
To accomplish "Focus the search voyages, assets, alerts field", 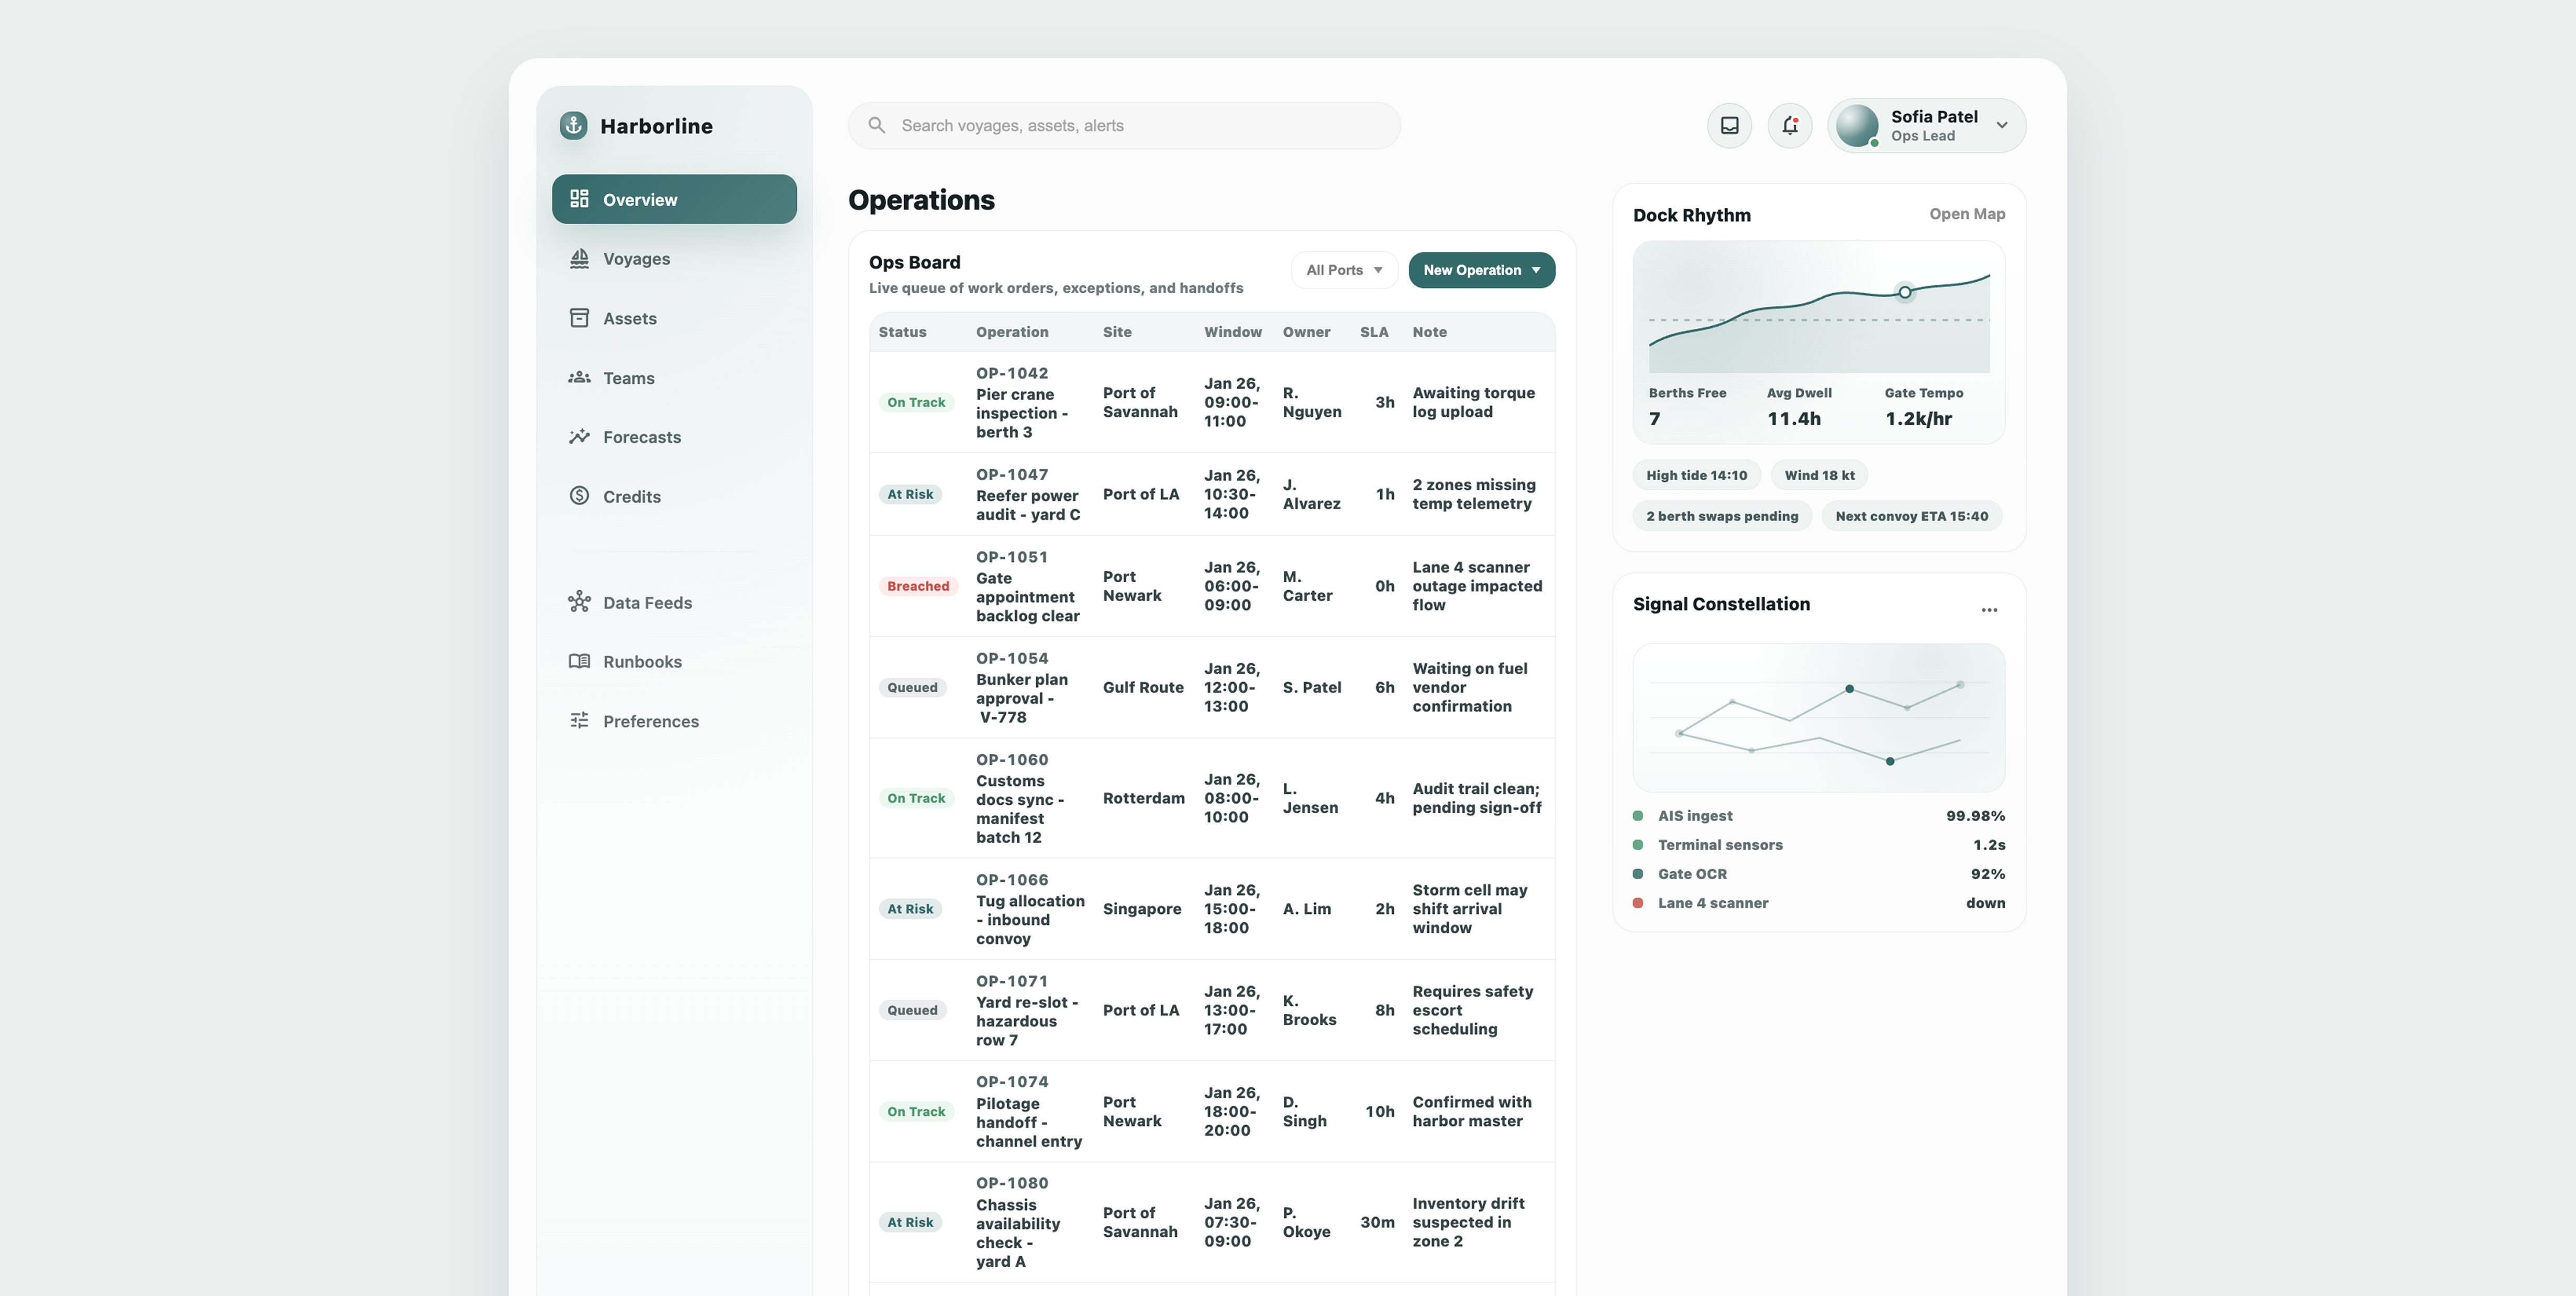I will point(1124,126).
